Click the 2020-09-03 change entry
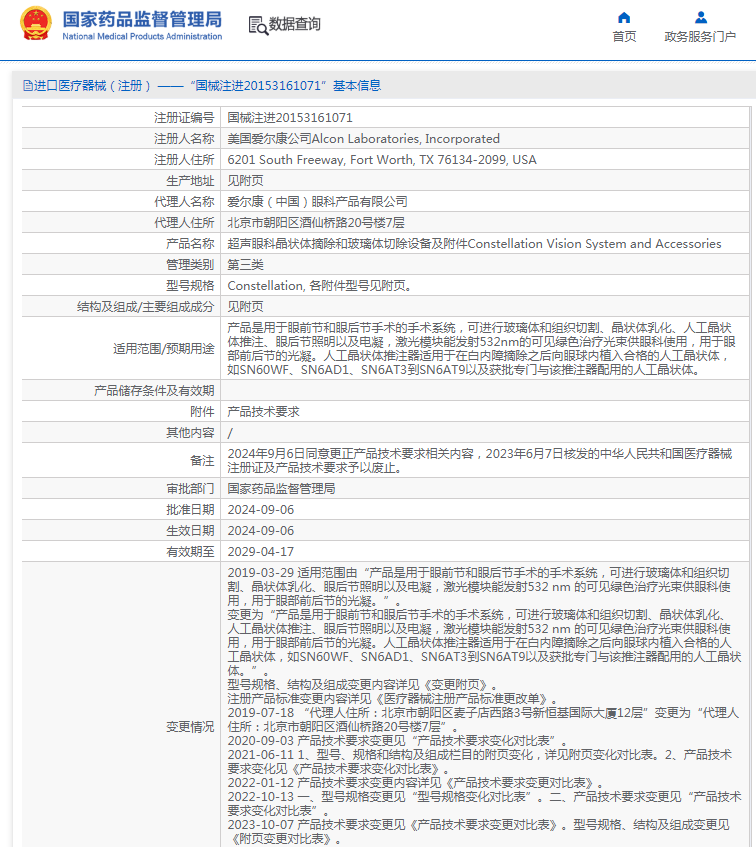The width and height of the screenshot is (756, 847). pyautogui.click(x=397, y=741)
